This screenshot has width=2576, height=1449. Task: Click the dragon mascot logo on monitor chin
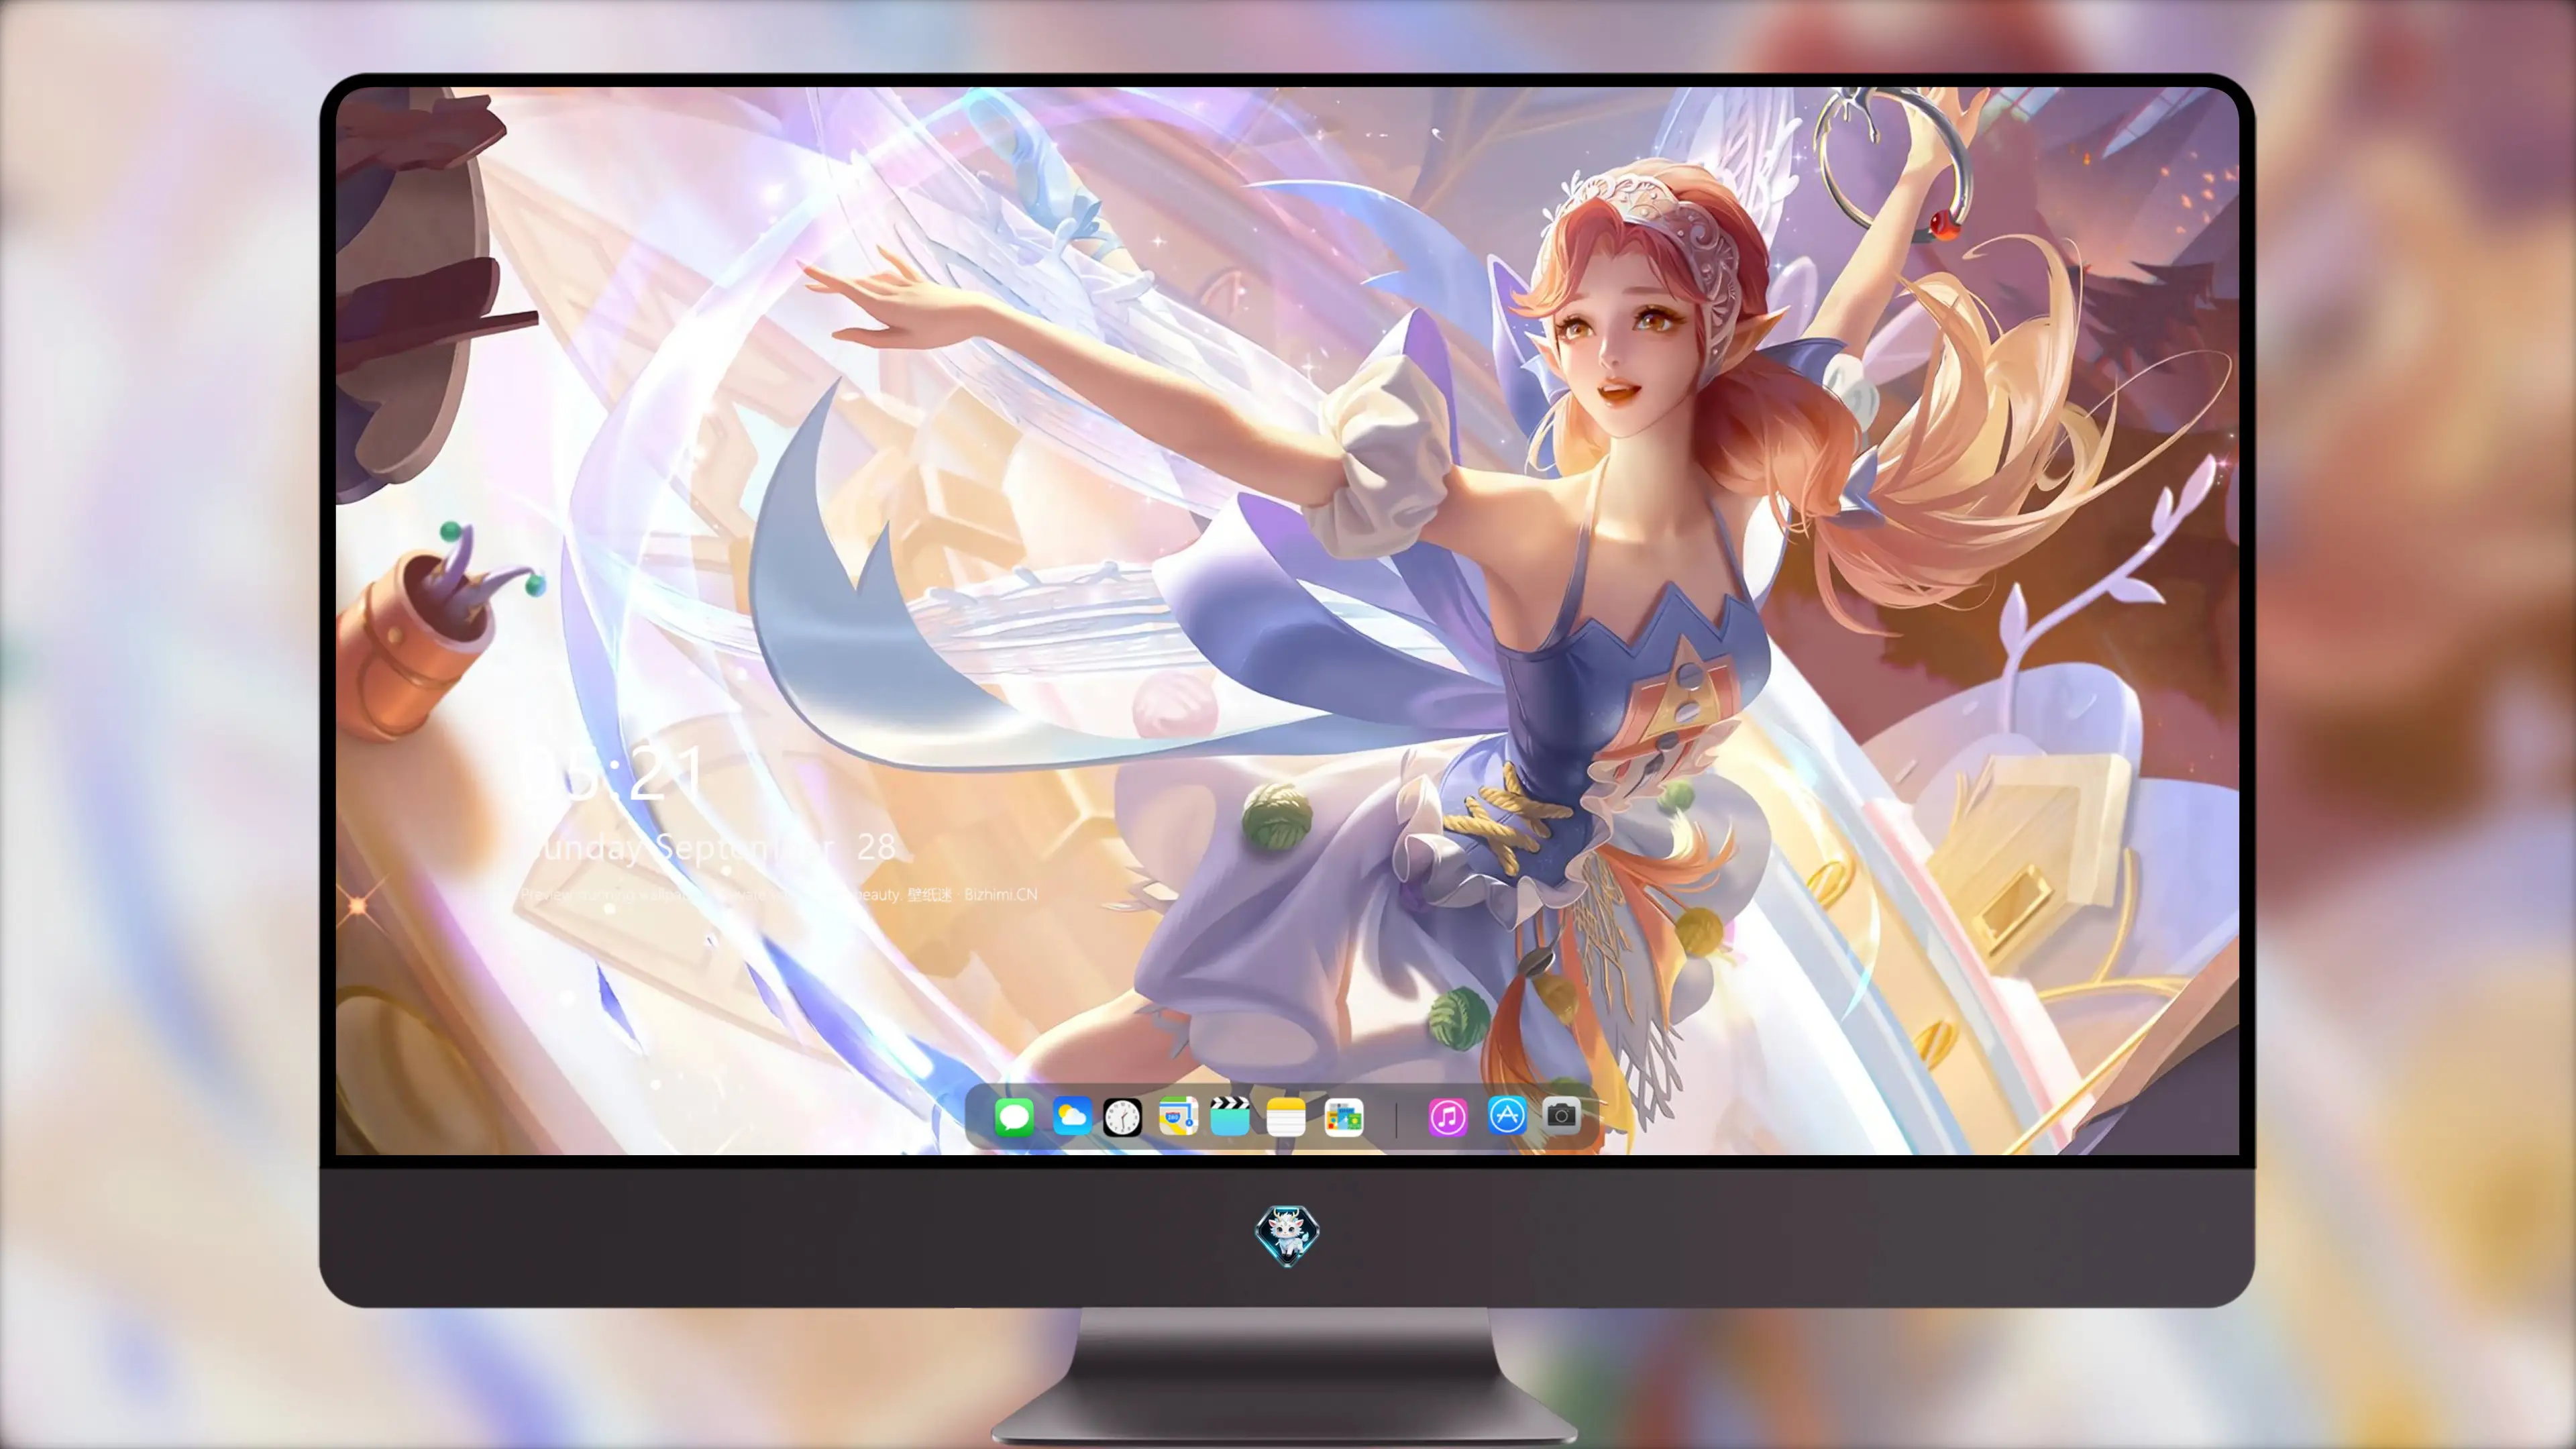[1287, 1235]
